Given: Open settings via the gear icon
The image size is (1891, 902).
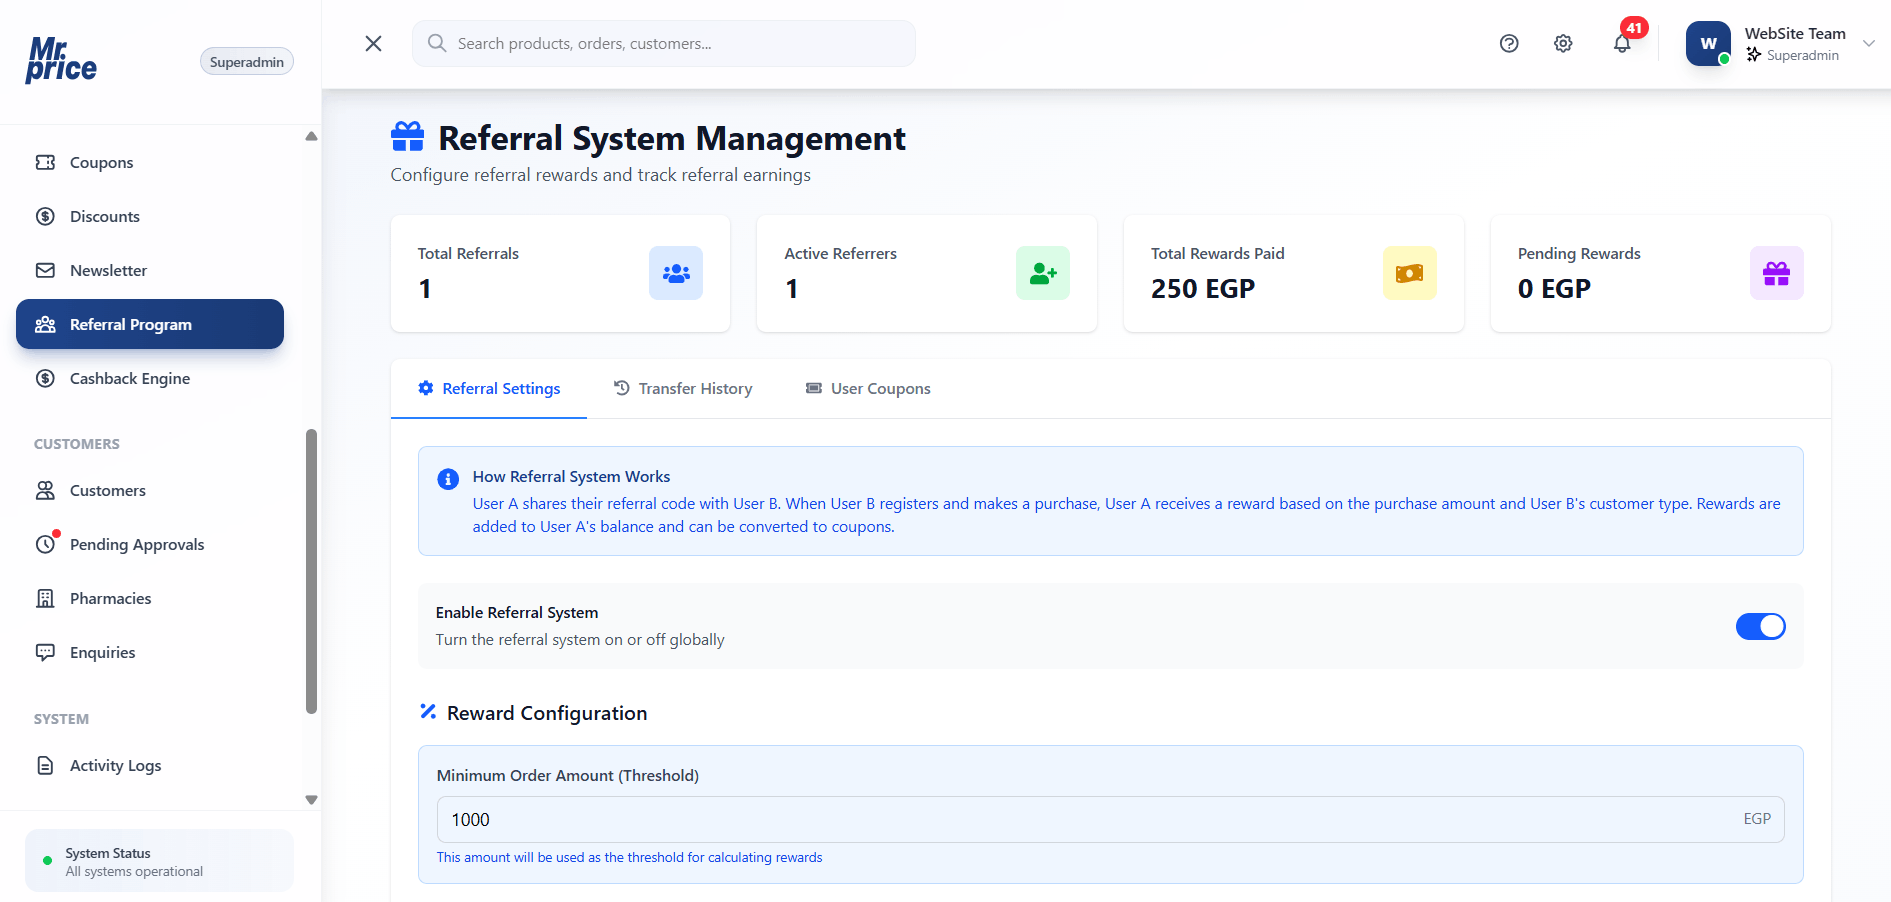Looking at the screenshot, I should [1563, 43].
